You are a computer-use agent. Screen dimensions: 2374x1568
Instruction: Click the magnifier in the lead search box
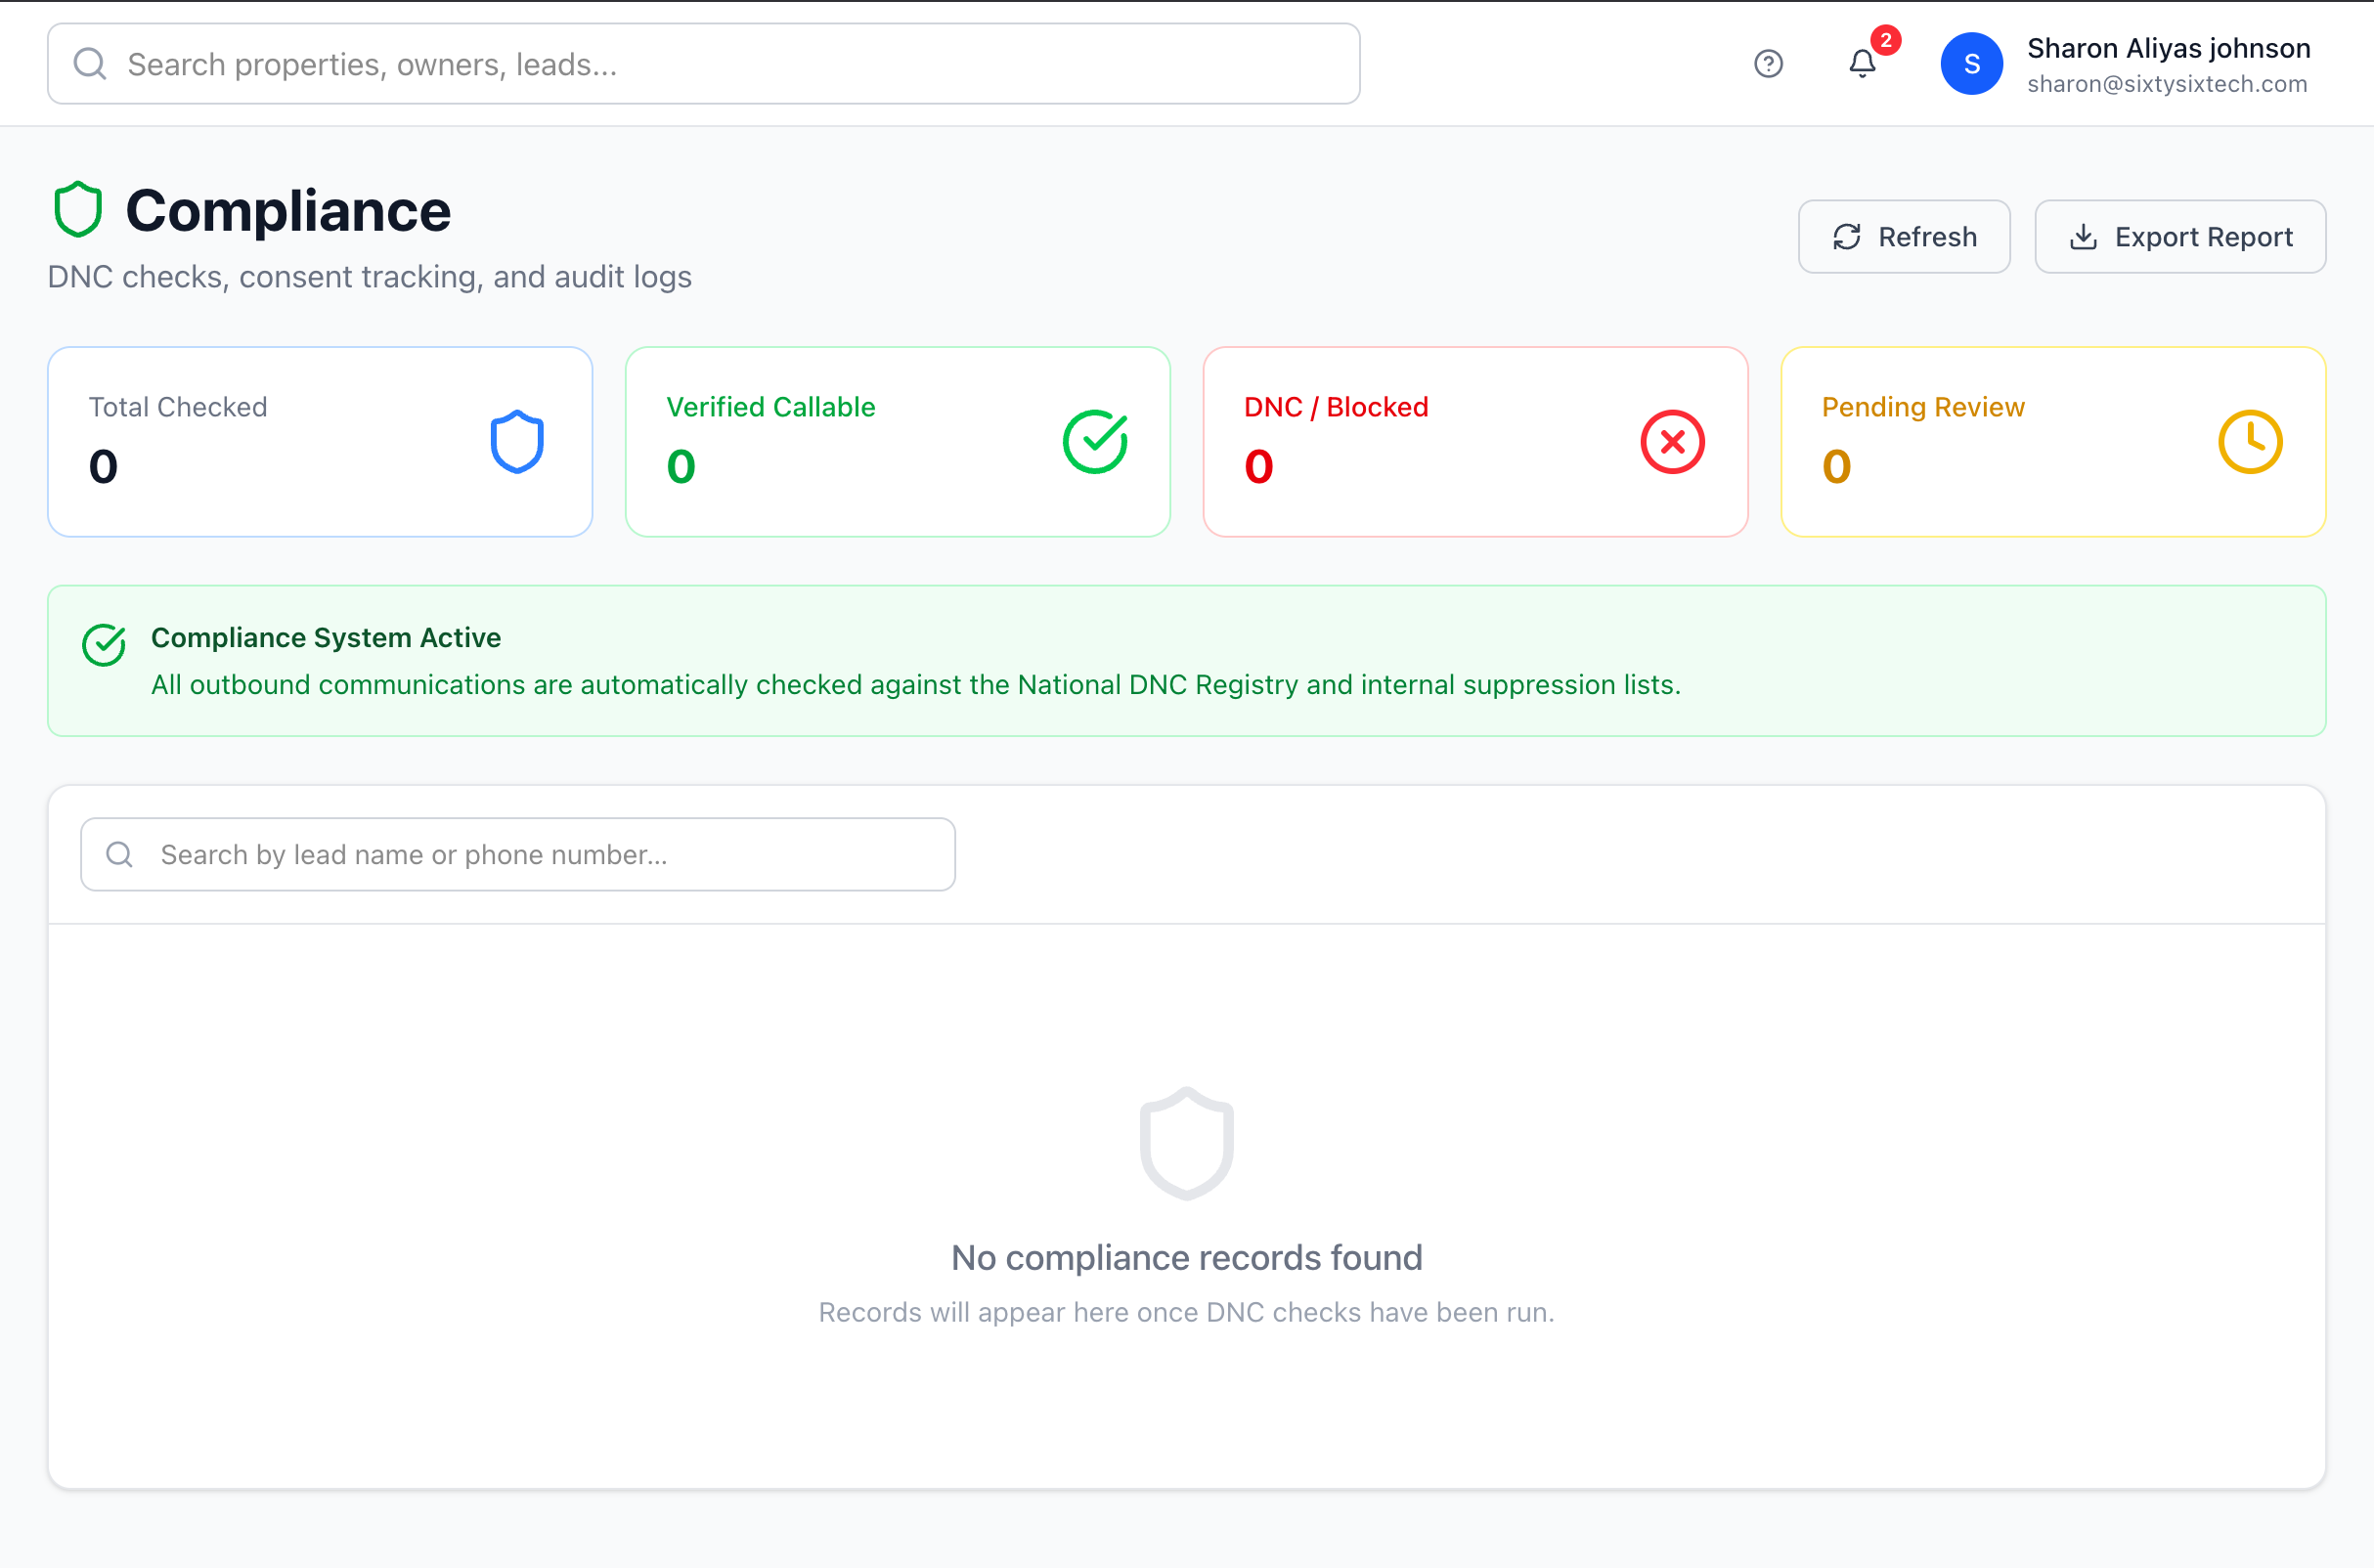tap(120, 854)
